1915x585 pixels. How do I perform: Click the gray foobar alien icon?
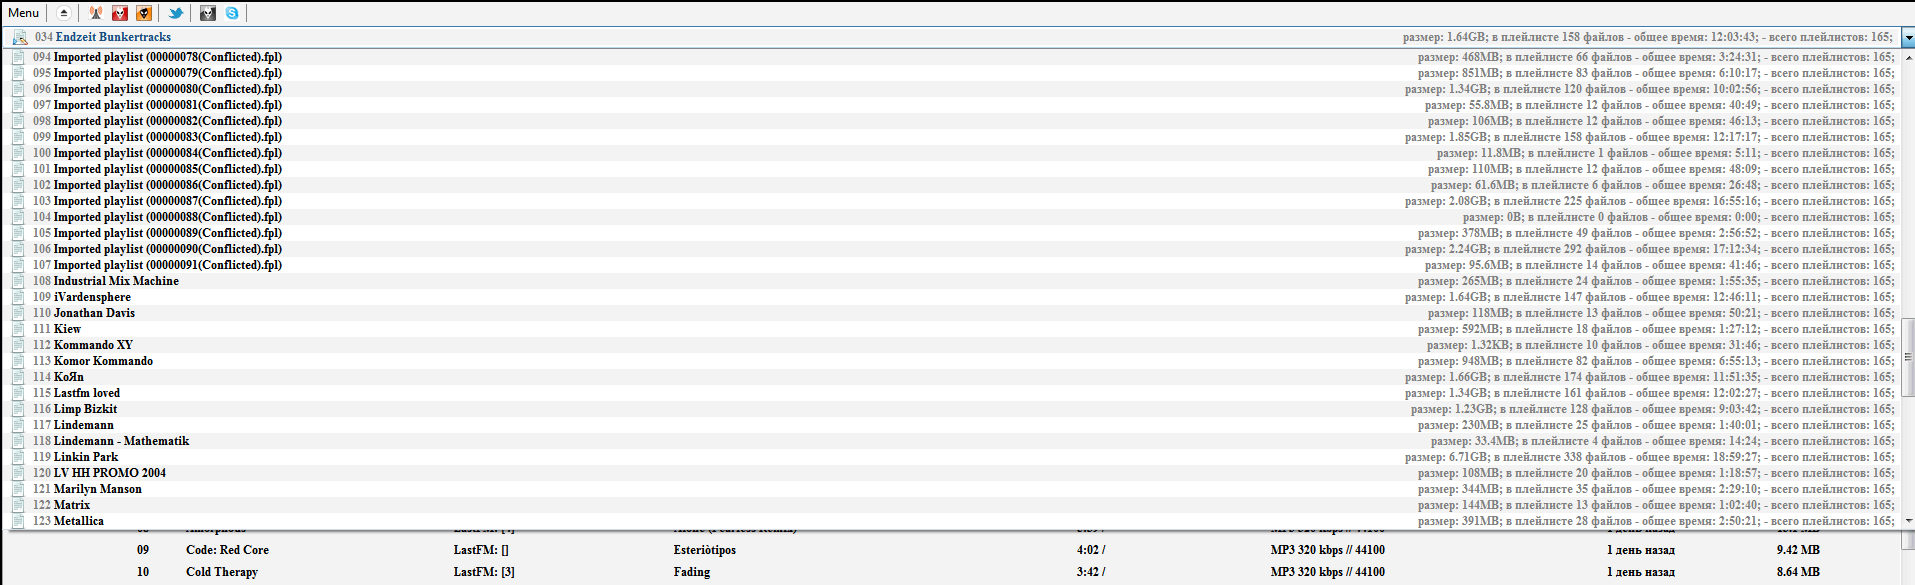coord(208,13)
